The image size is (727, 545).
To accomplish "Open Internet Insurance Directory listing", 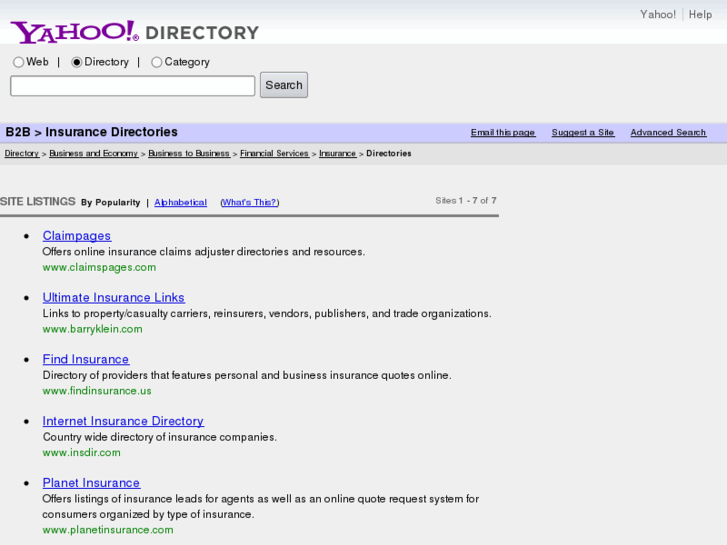I will (x=123, y=421).
